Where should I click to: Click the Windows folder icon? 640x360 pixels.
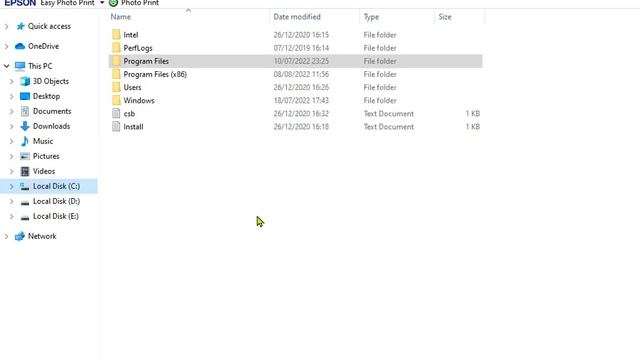pos(116,100)
